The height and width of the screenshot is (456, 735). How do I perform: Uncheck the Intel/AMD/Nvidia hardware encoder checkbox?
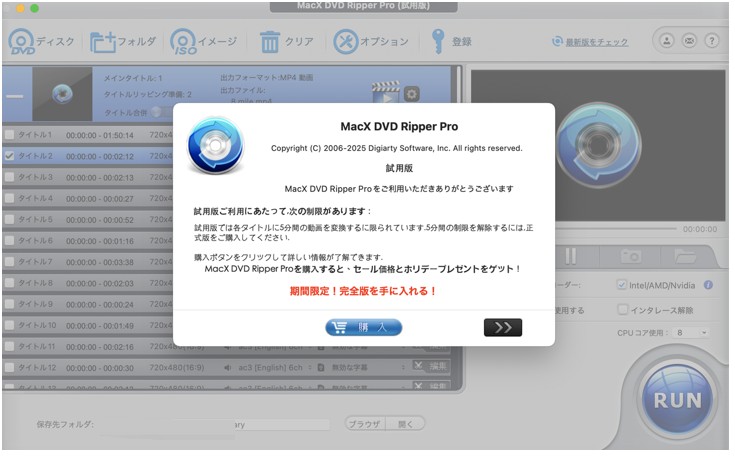coord(622,284)
